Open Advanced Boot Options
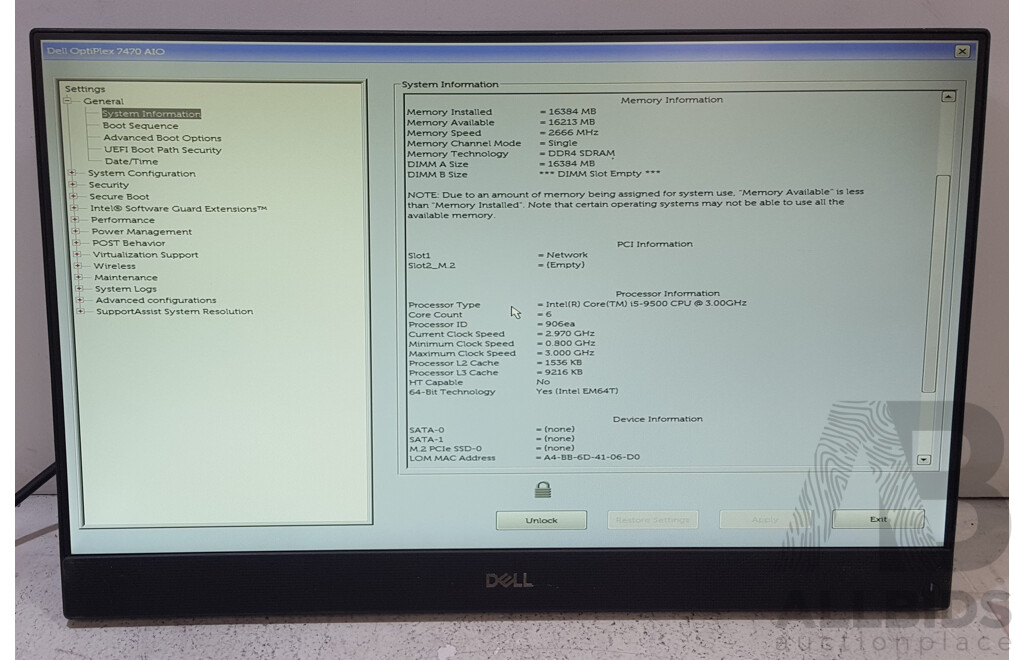 pyautogui.click(x=162, y=138)
